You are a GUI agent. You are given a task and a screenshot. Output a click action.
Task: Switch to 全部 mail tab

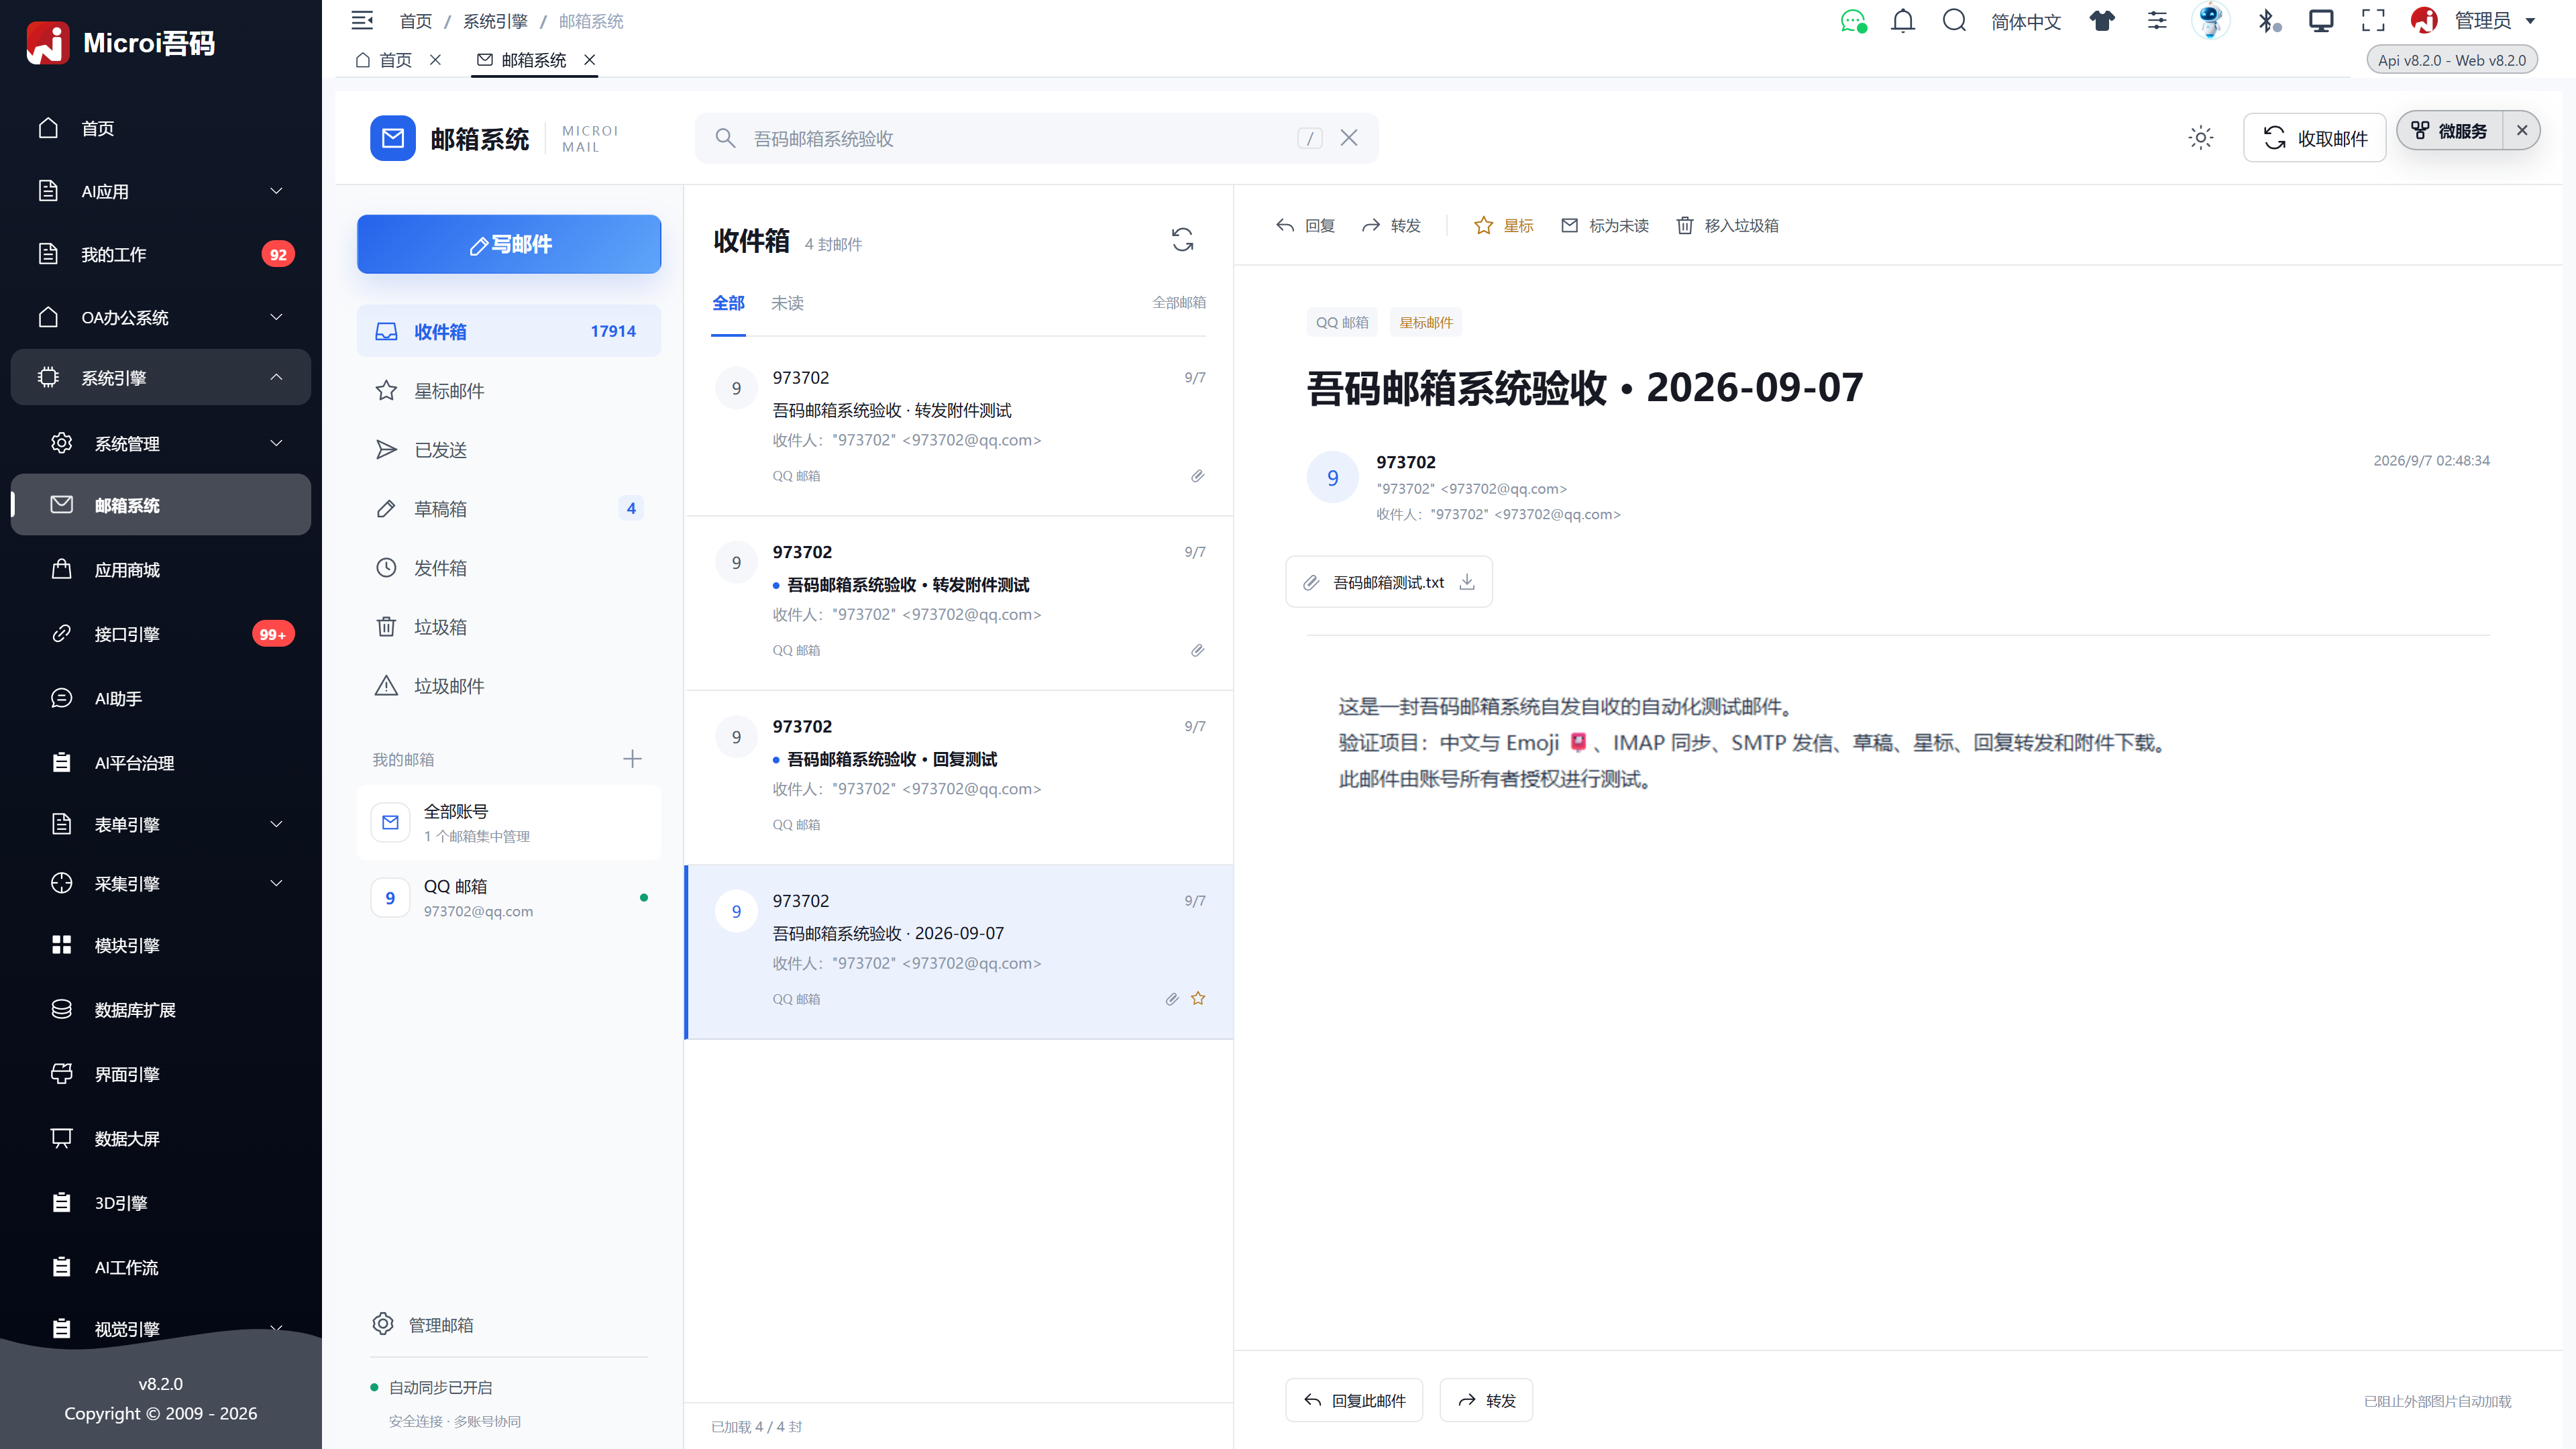(x=728, y=303)
